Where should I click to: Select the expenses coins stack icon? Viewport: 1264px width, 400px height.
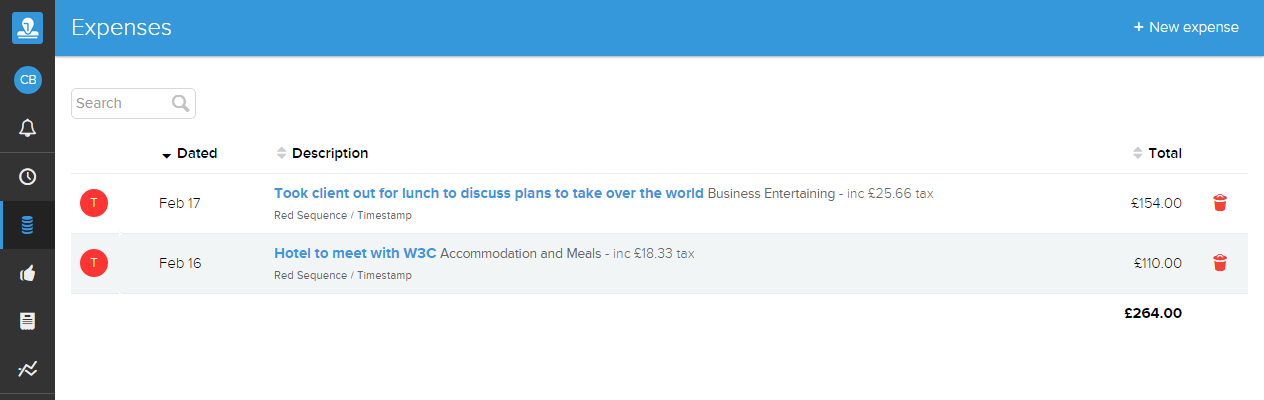tap(27, 225)
